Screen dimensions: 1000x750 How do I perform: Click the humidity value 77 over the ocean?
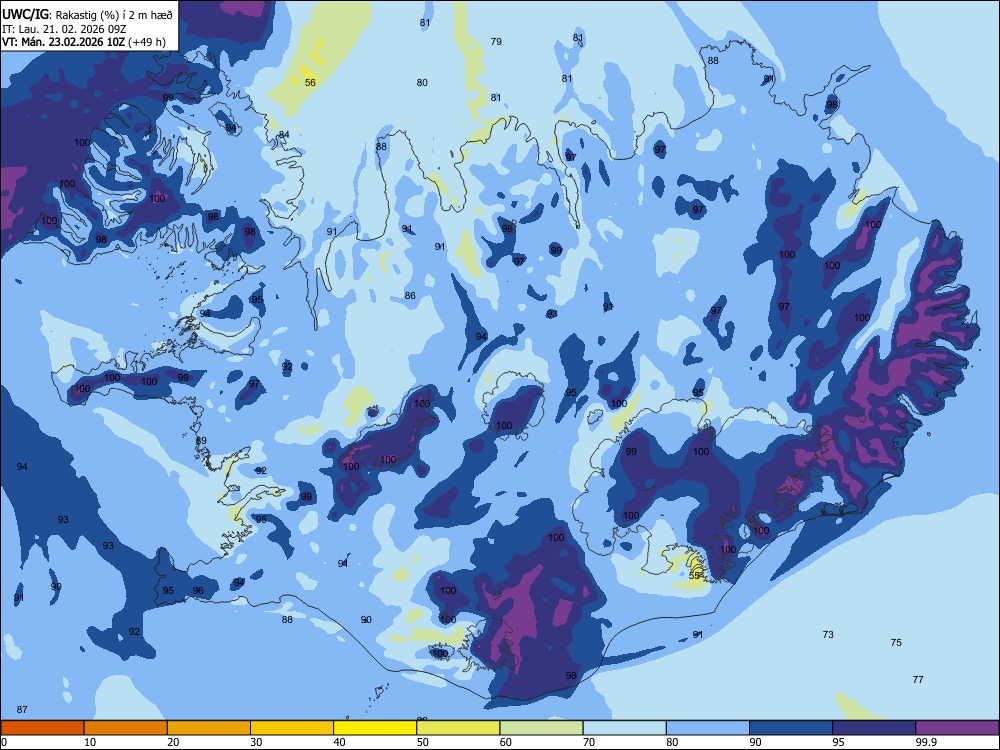tap(918, 679)
